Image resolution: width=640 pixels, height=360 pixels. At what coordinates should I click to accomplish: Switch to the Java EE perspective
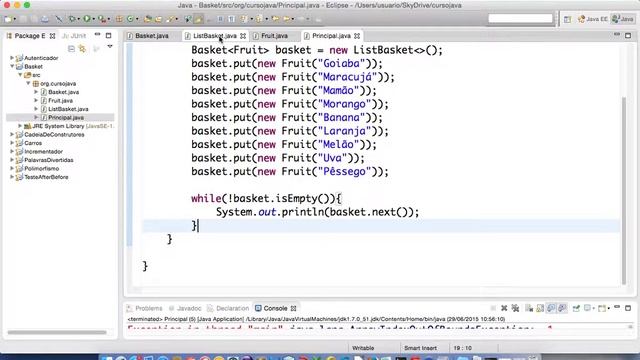[592, 19]
